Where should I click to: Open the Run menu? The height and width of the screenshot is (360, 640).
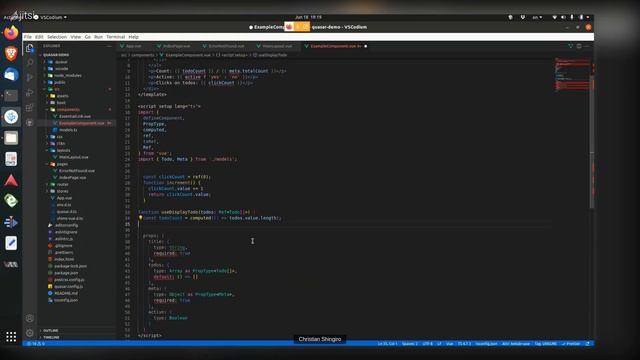point(98,37)
